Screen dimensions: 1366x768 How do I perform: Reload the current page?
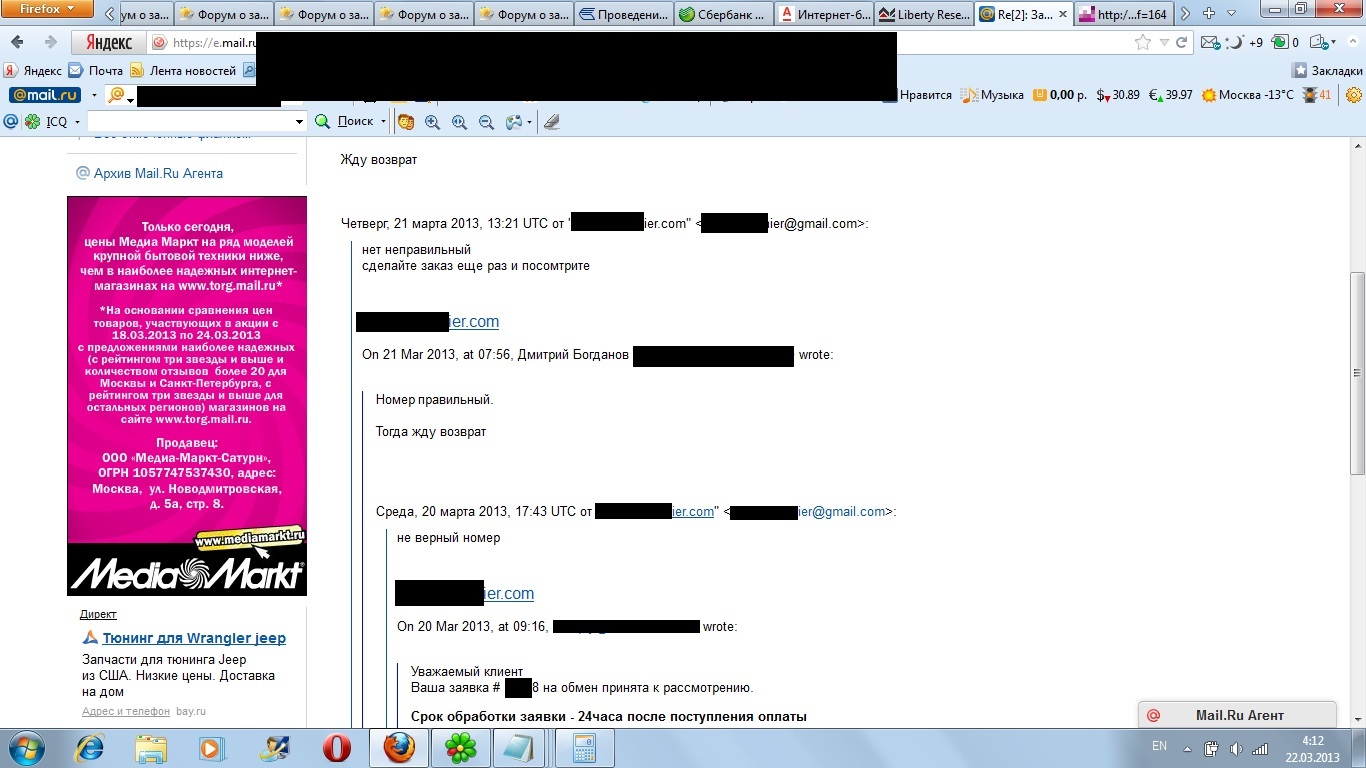[x=1181, y=43]
